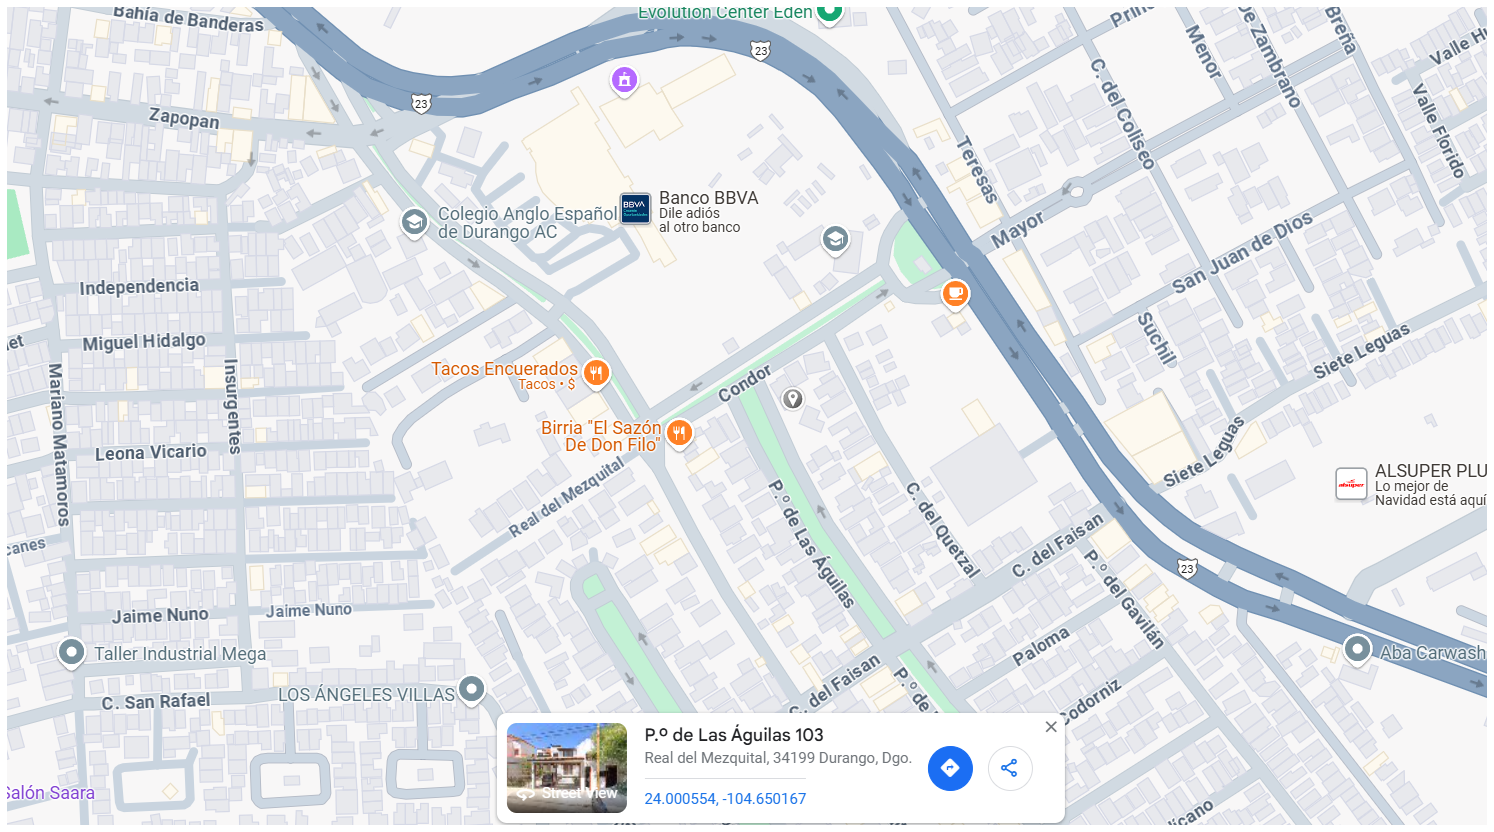1494x832 pixels.
Task: Select the Colegio Anglo Español school marker
Action: 414,222
